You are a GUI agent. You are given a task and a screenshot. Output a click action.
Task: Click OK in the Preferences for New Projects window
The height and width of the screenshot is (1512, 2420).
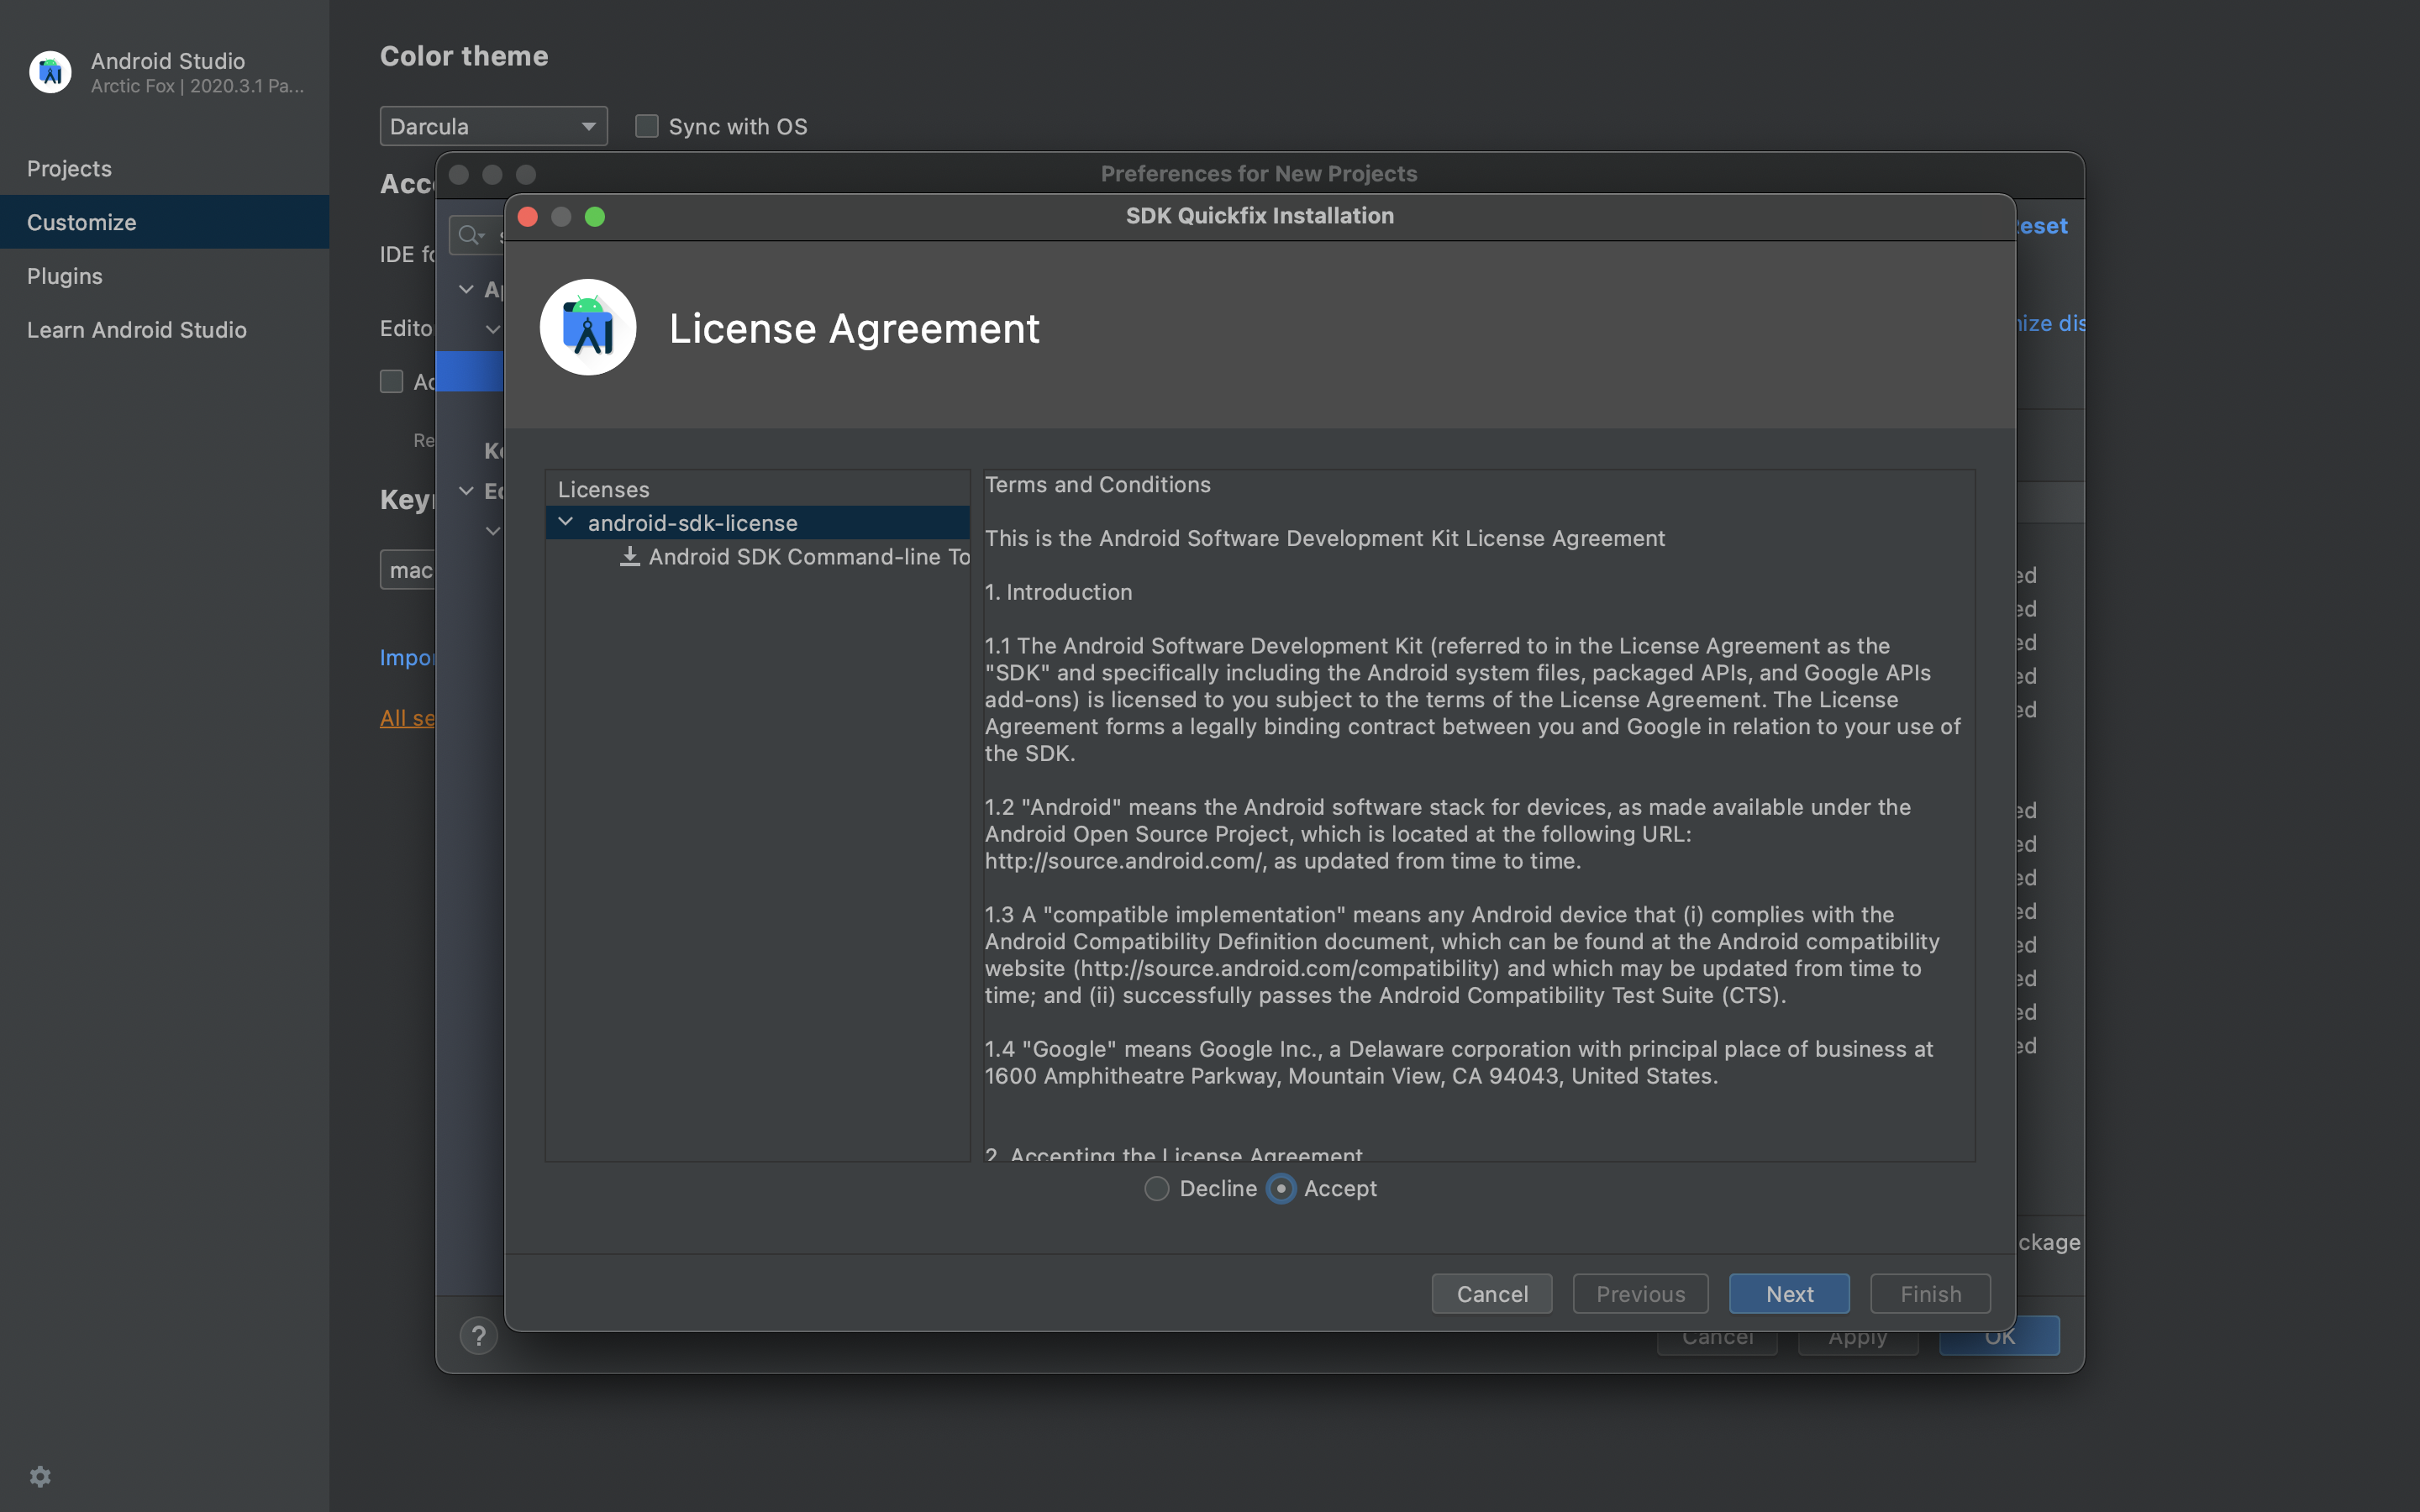[2000, 1343]
